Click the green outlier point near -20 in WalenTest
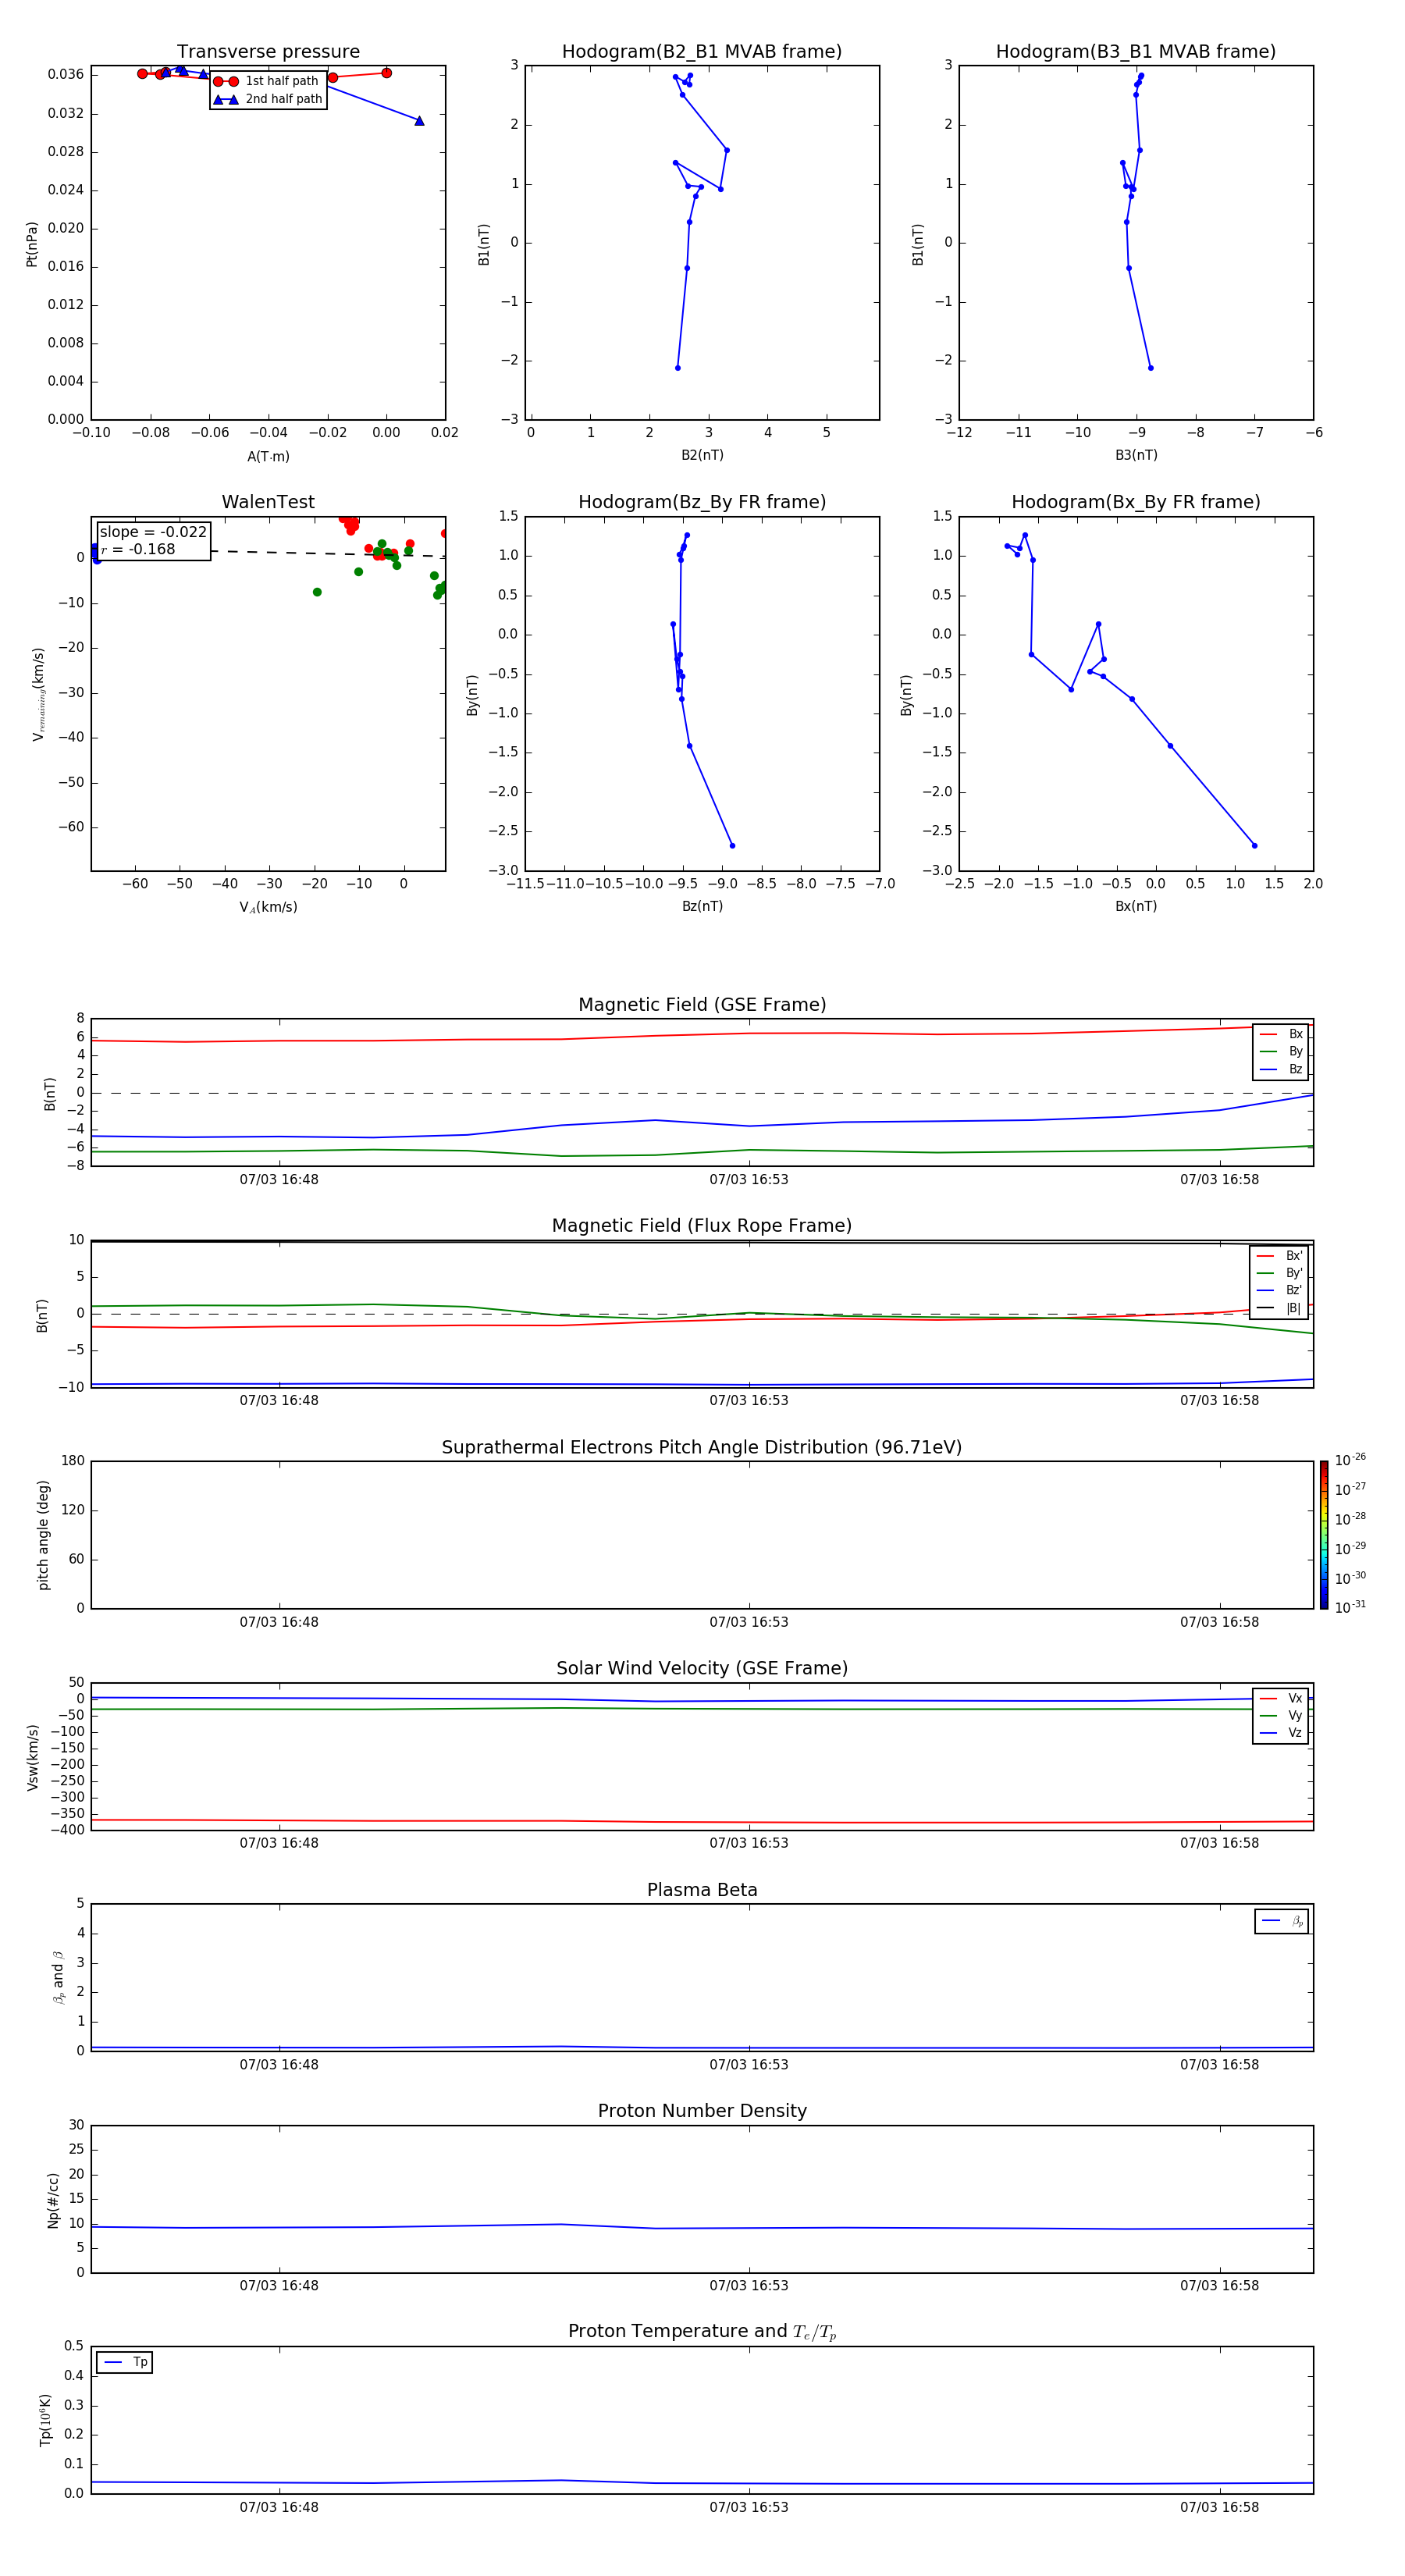The height and width of the screenshot is (2576, 1405). click(x=317, y=592)
